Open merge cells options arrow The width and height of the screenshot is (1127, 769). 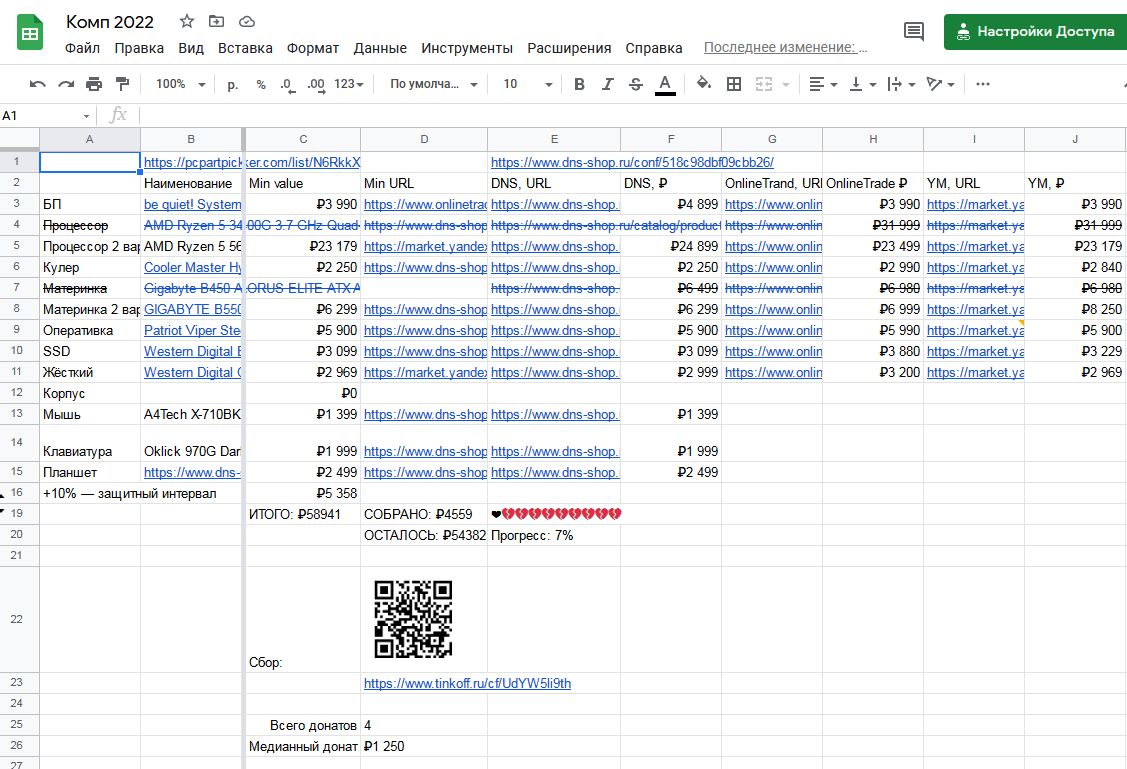click(786, 85)
